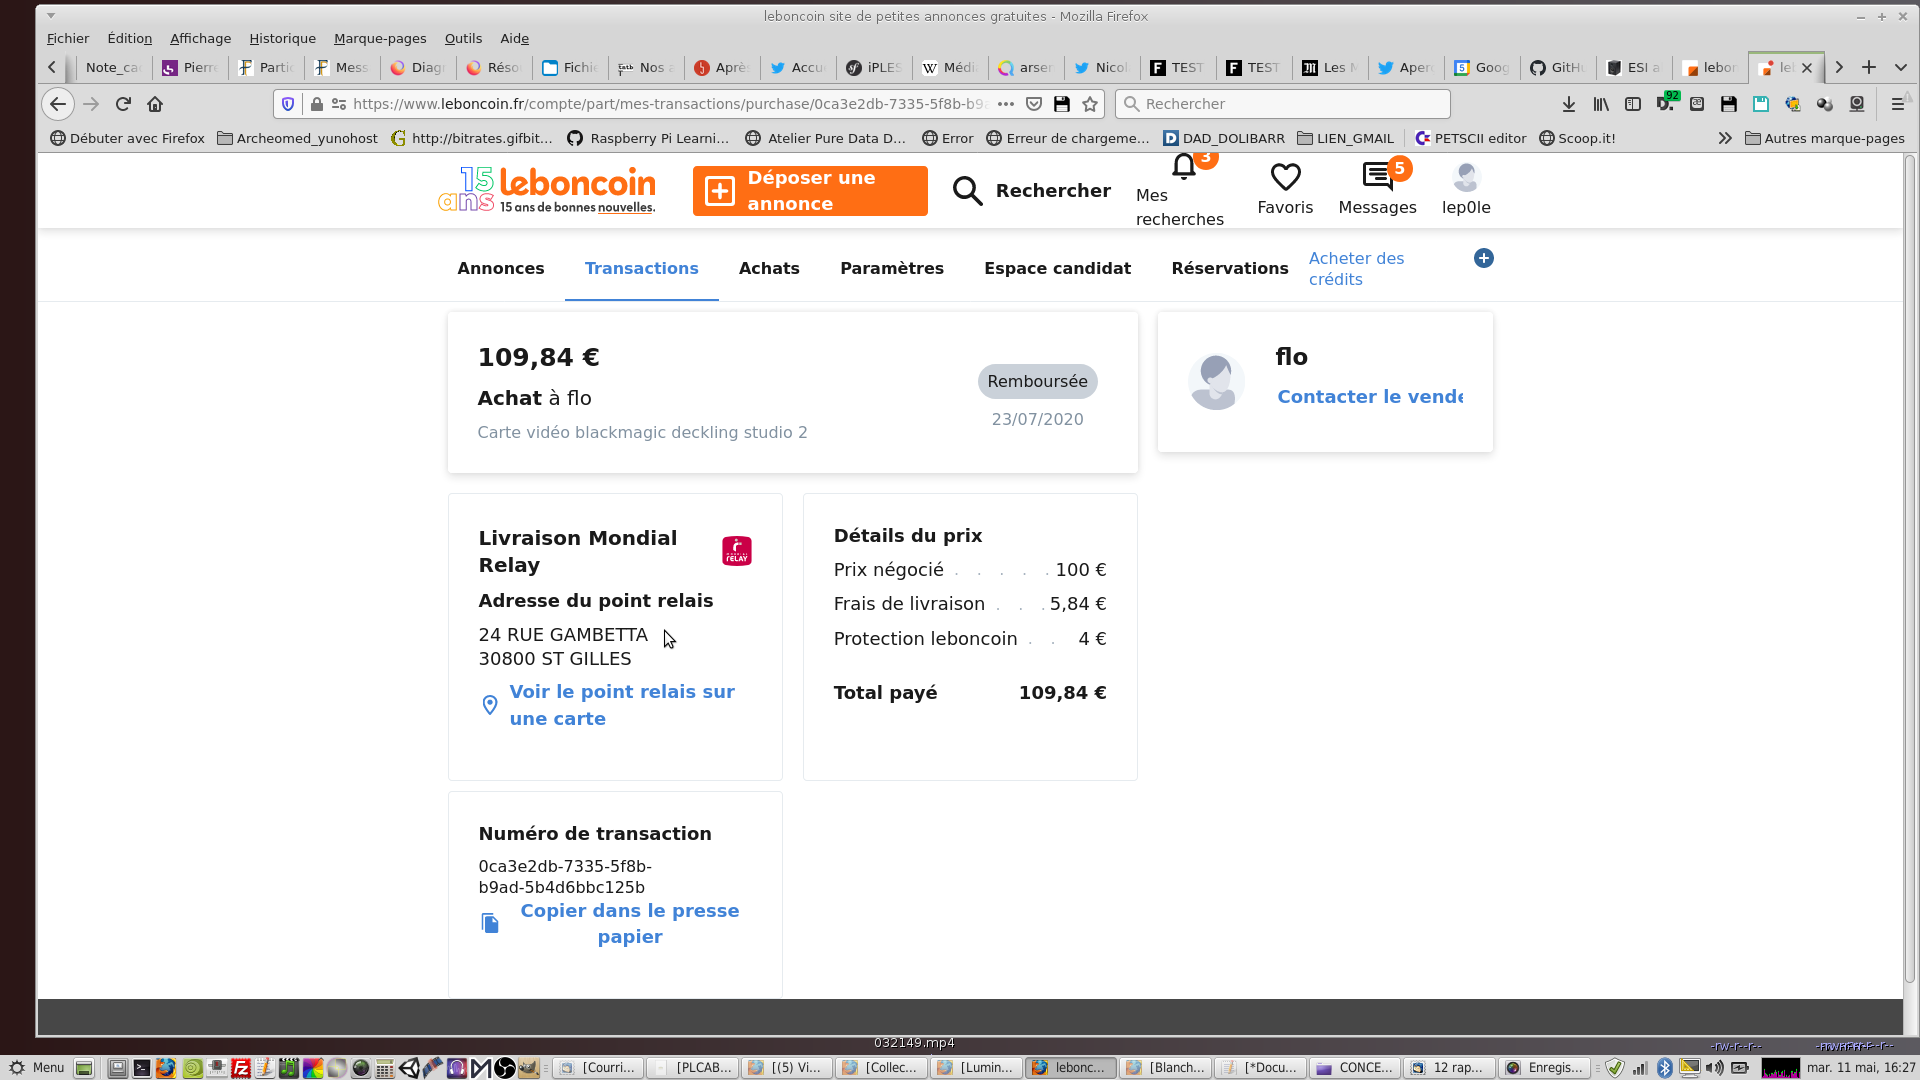This screenshot has height=1080, width=1920.
Task: Switch to the Achats tab
Action: tap(769, 268)
